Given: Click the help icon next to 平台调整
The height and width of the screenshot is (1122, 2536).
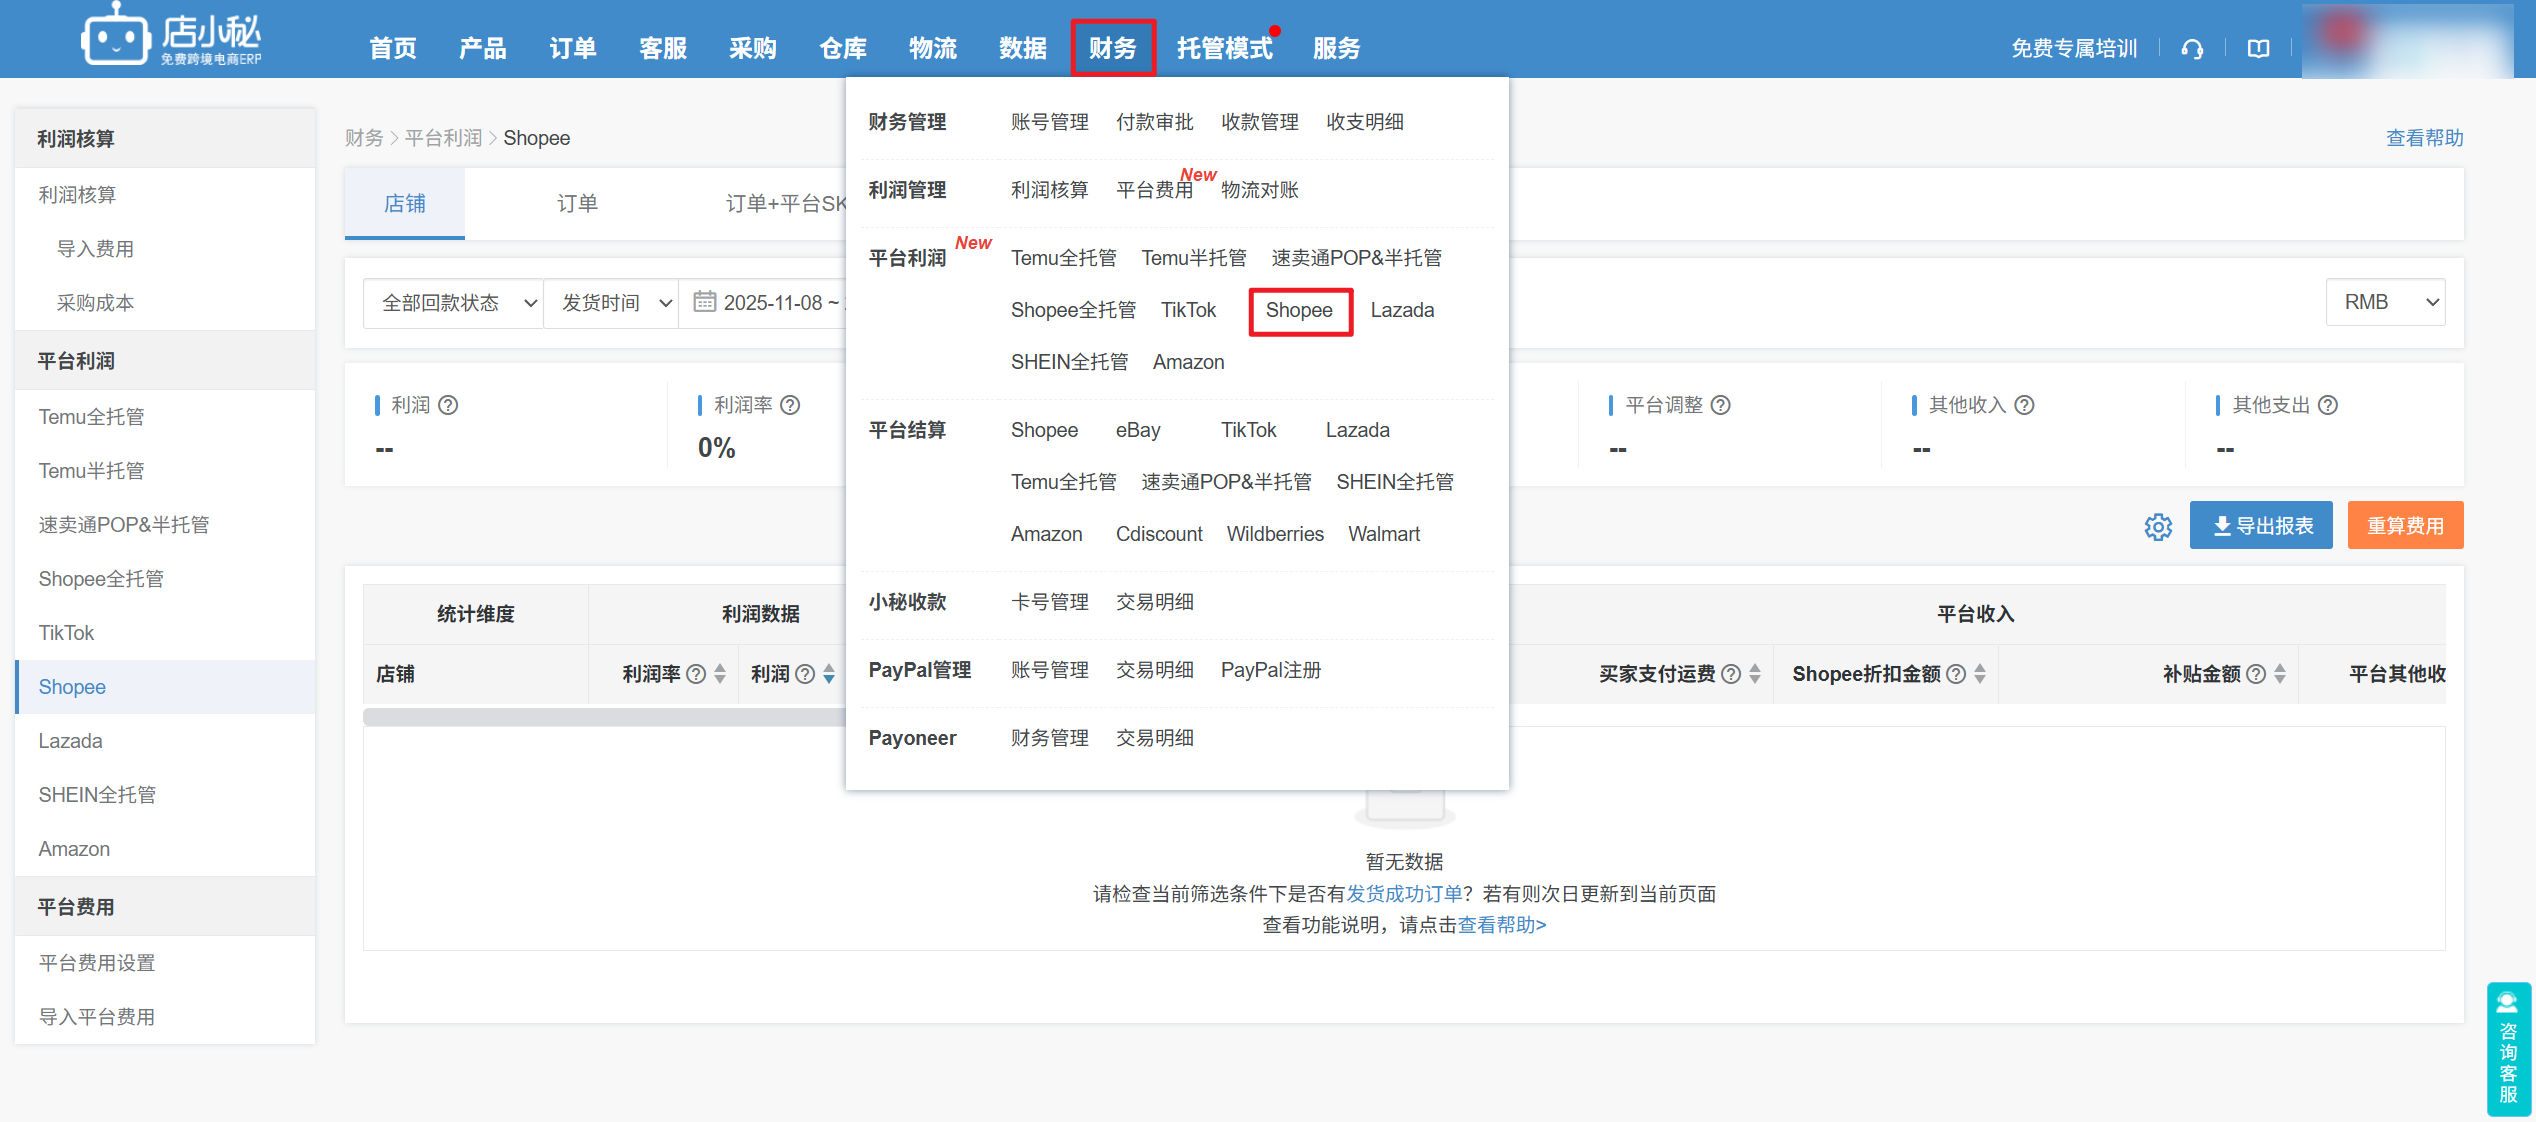Looking at the screenshot, I should 1720,405.
